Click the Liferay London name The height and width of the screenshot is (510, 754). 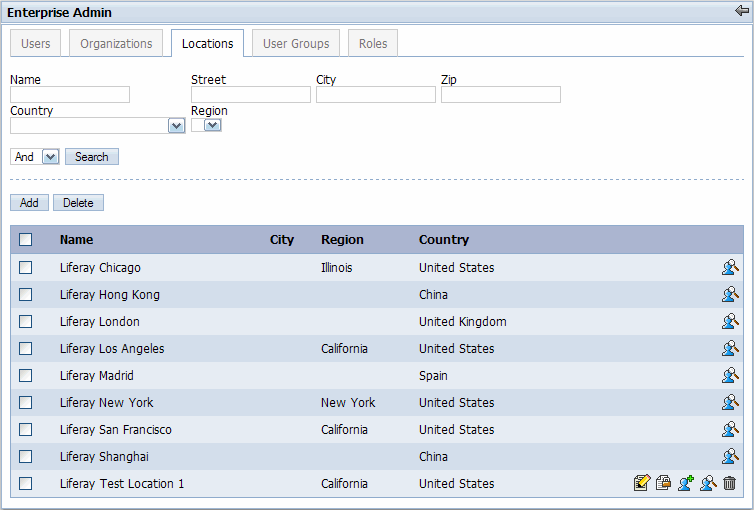(100, 321)
